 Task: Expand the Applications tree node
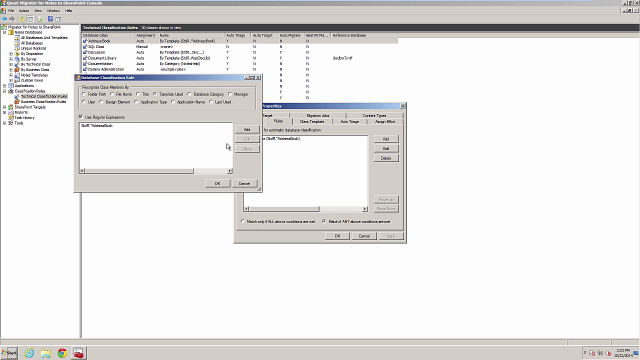point(5,86)
